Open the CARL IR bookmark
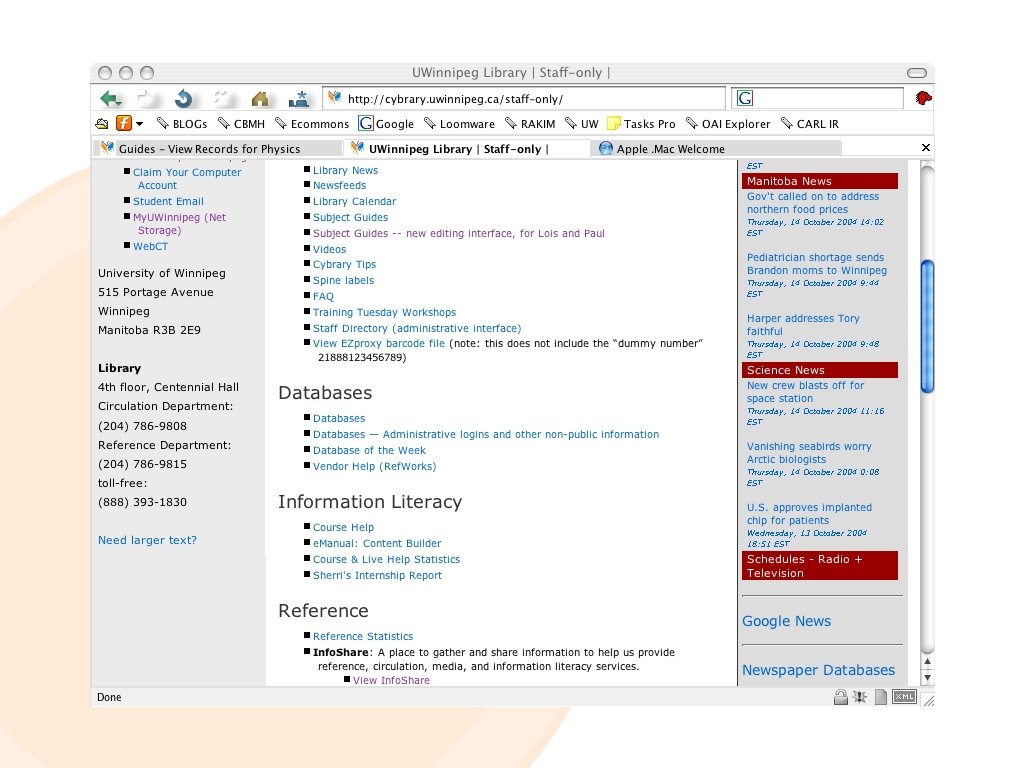The width and height of the screenshot is (1024, 768). pos(810,123)
